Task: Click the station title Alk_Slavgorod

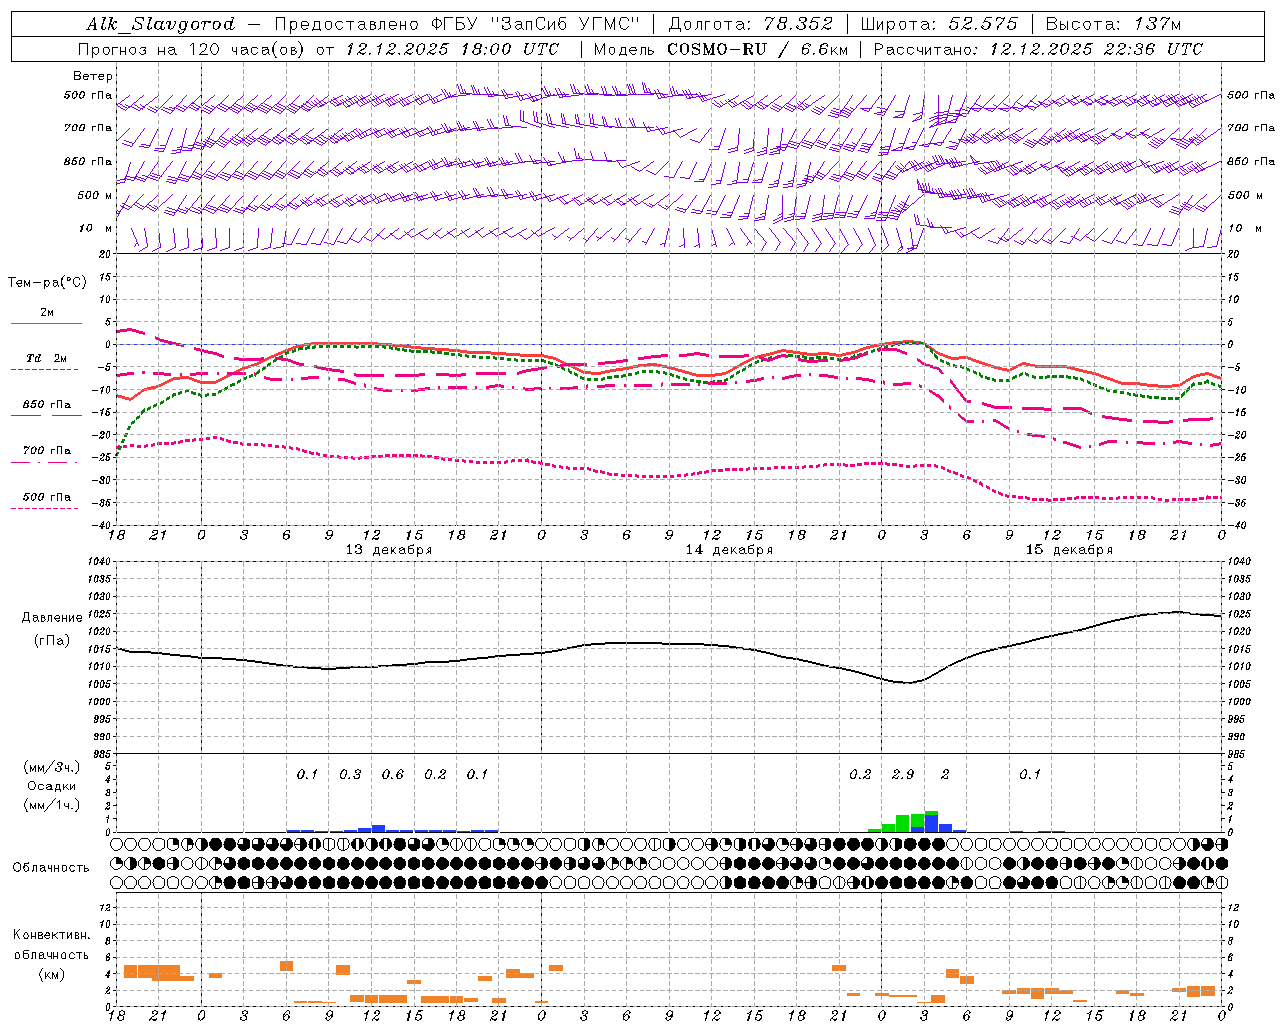Action: coord(160,24)
